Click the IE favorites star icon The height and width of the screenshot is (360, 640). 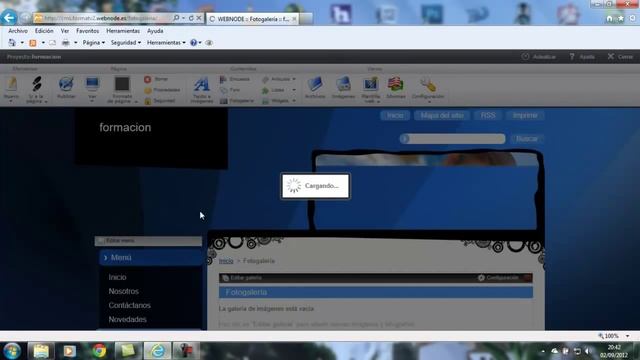[621, 18]
